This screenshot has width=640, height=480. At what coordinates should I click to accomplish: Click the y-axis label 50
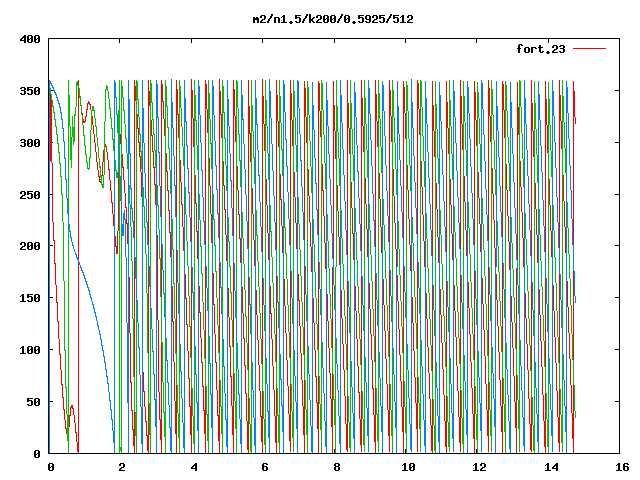point(33,402)
